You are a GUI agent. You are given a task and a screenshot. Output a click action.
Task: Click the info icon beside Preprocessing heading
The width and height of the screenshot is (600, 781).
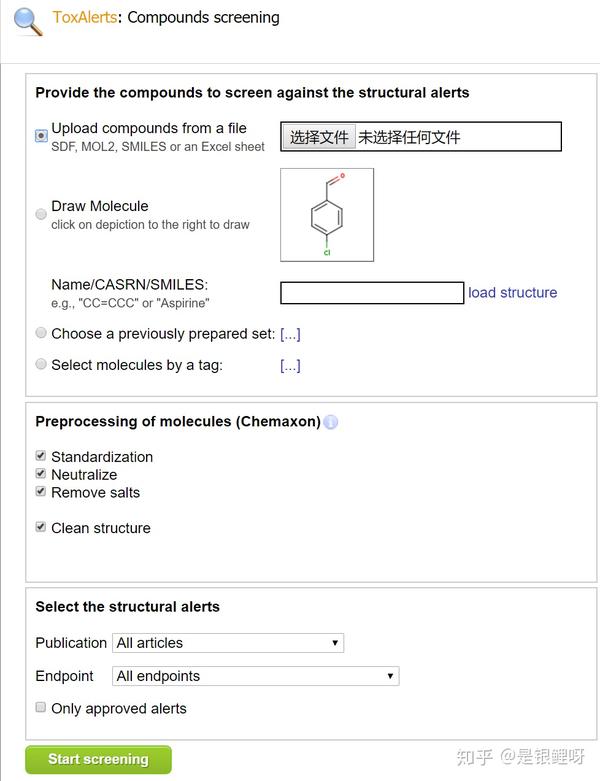click(331, 422)
